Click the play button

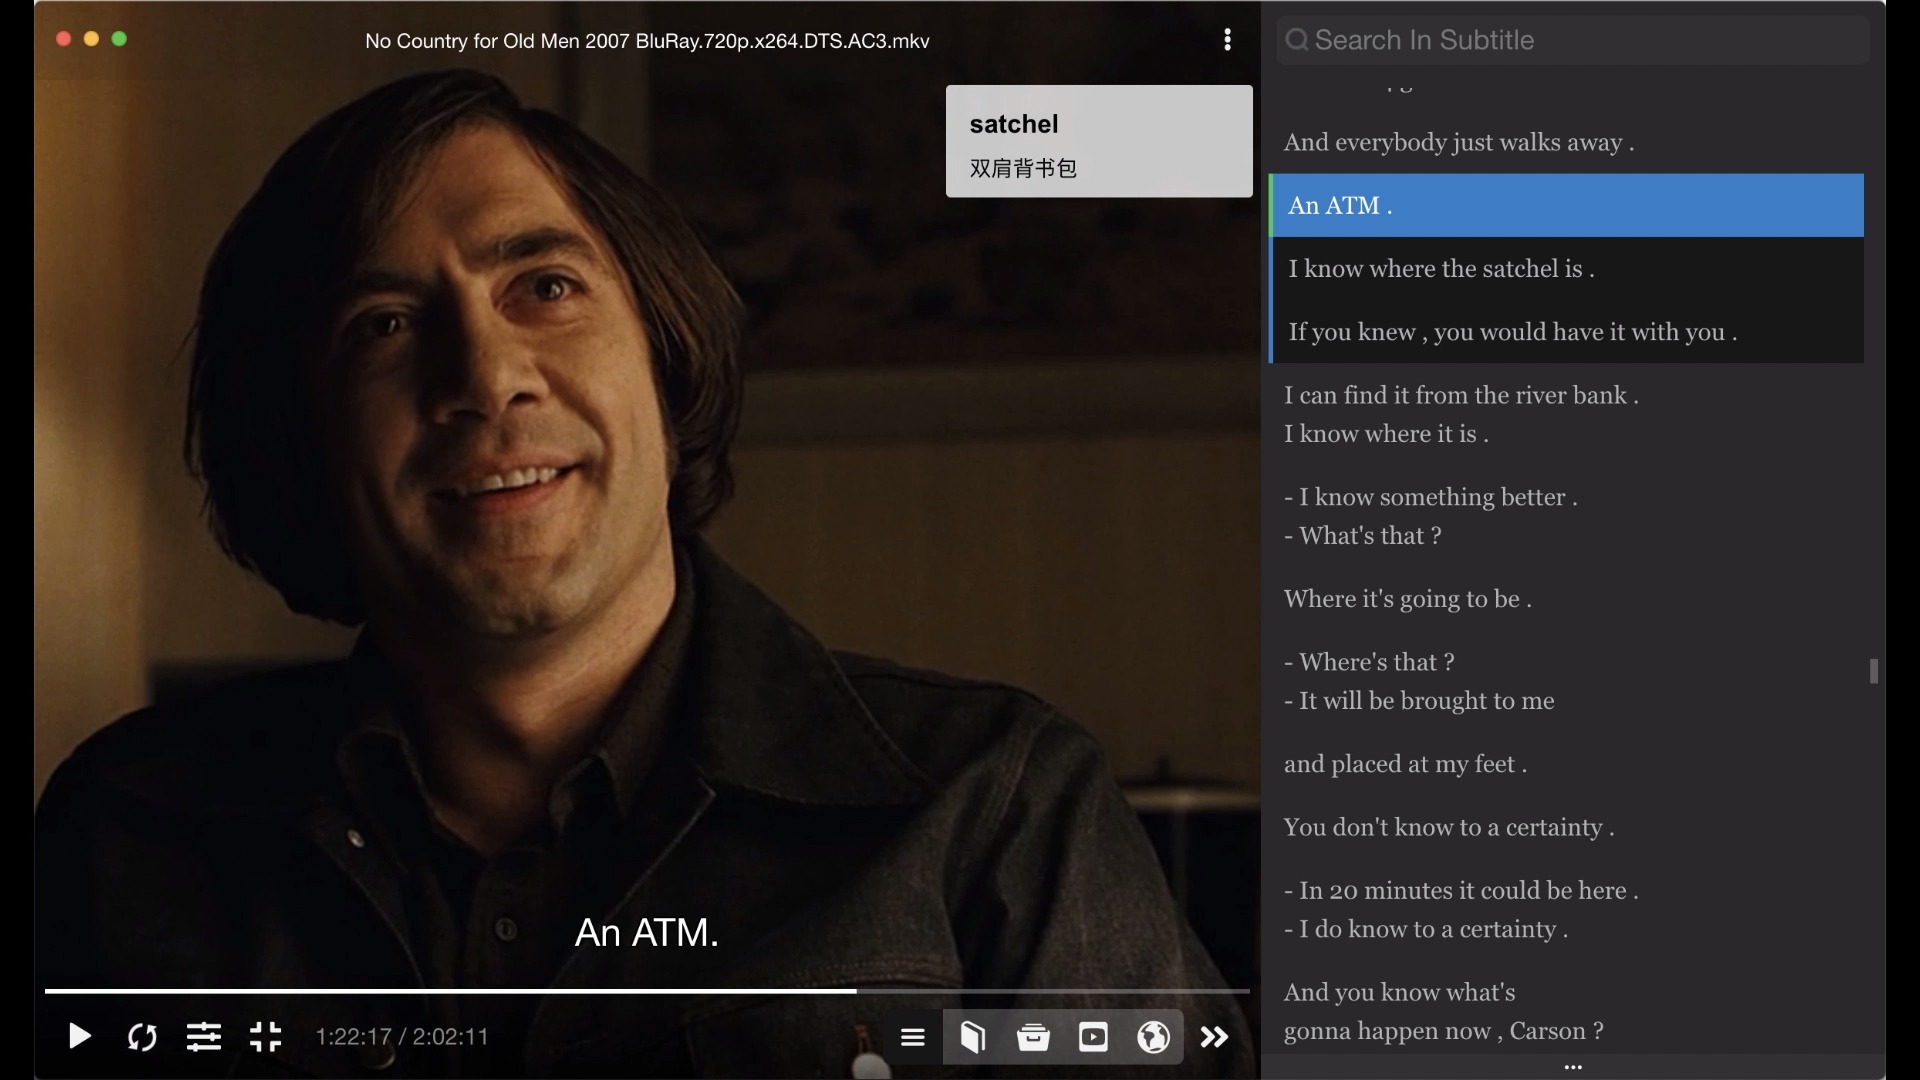click(x=80, y=1037)
